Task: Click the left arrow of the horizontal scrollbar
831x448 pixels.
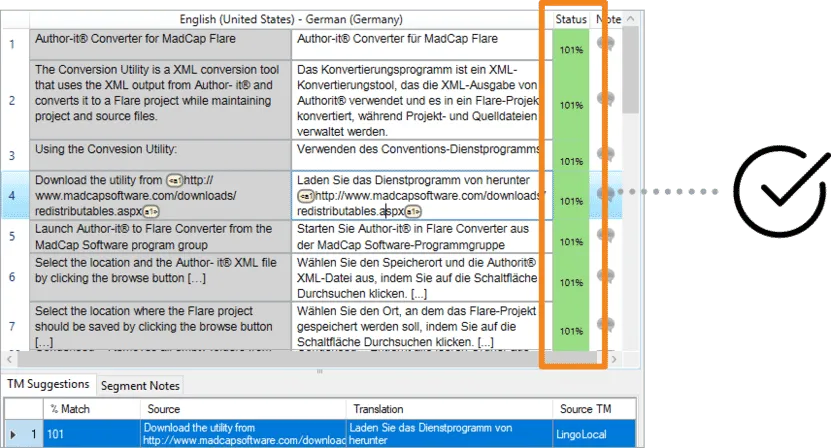Action: click(9, 359)
